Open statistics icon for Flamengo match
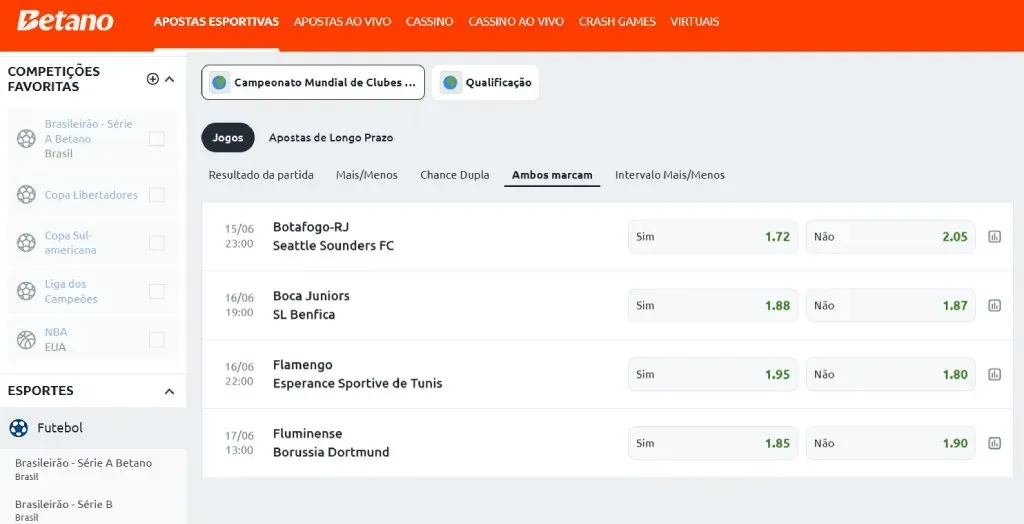1024x524 pixels. [994, 375]
